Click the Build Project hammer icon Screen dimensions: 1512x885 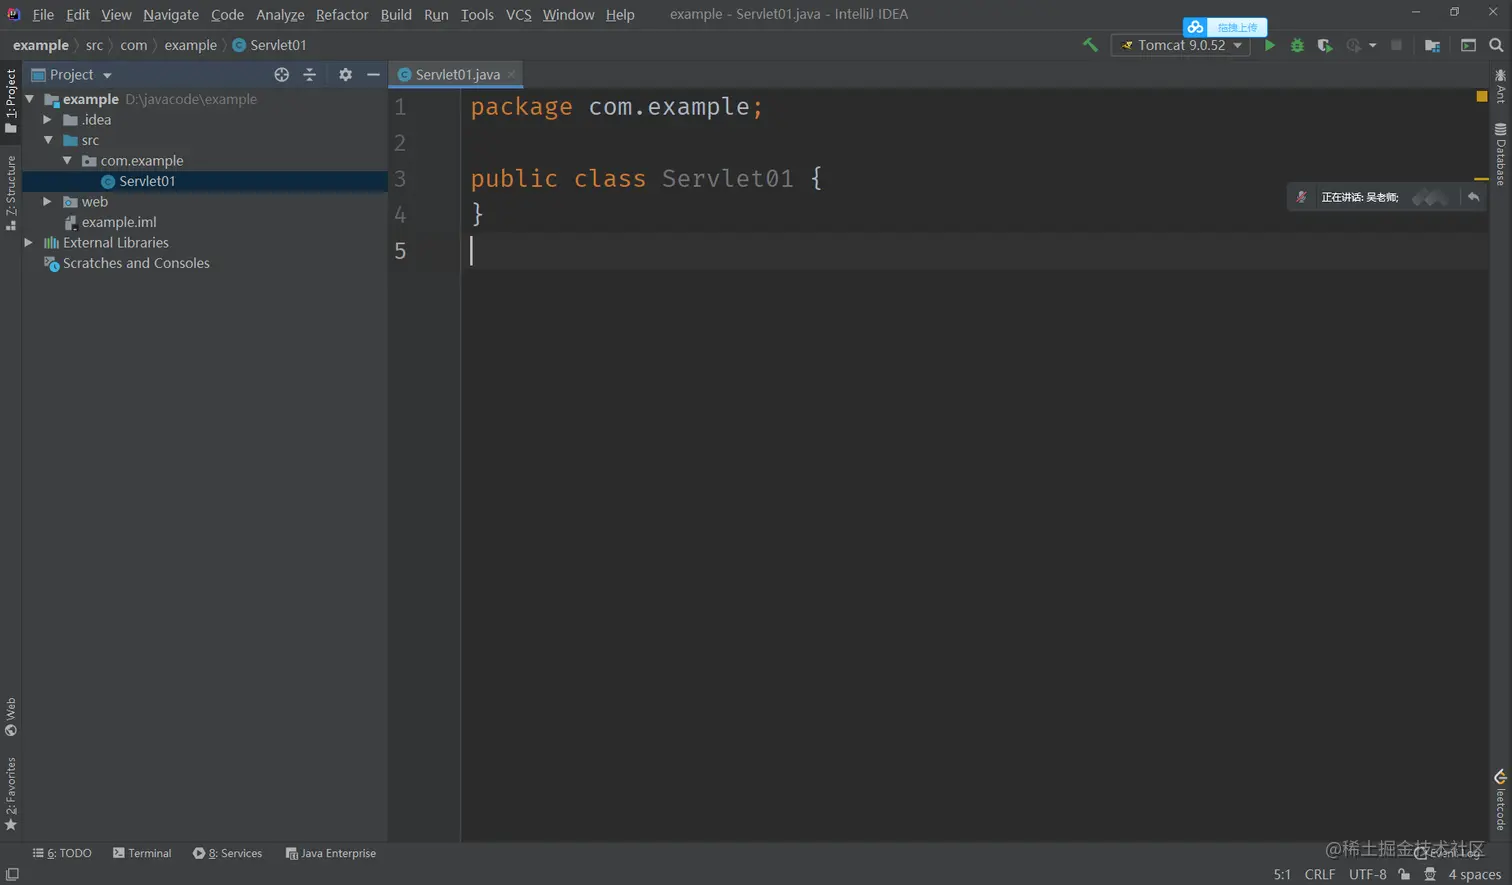pos(1090,45)
